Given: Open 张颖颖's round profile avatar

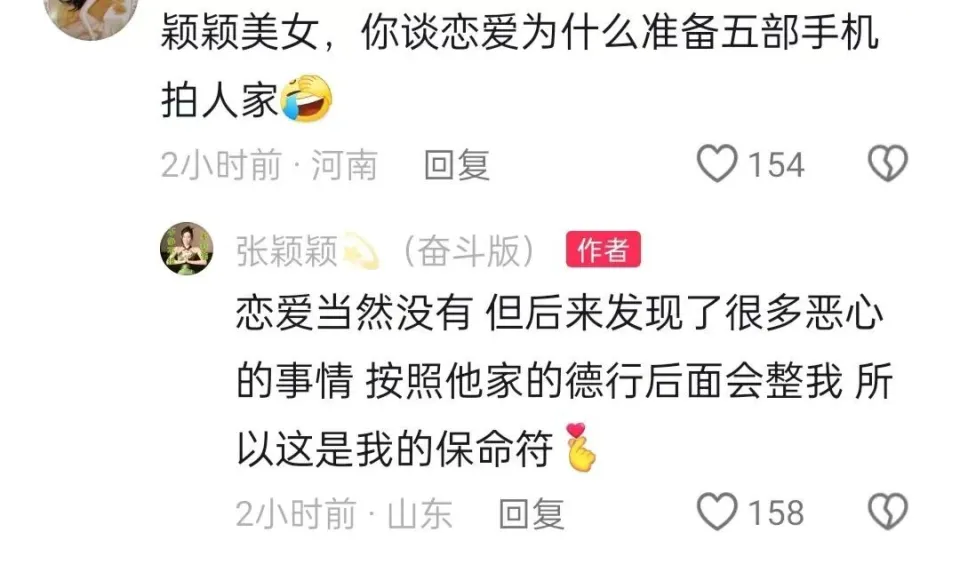Looking at the screenshot, I should tap(187, 249).
